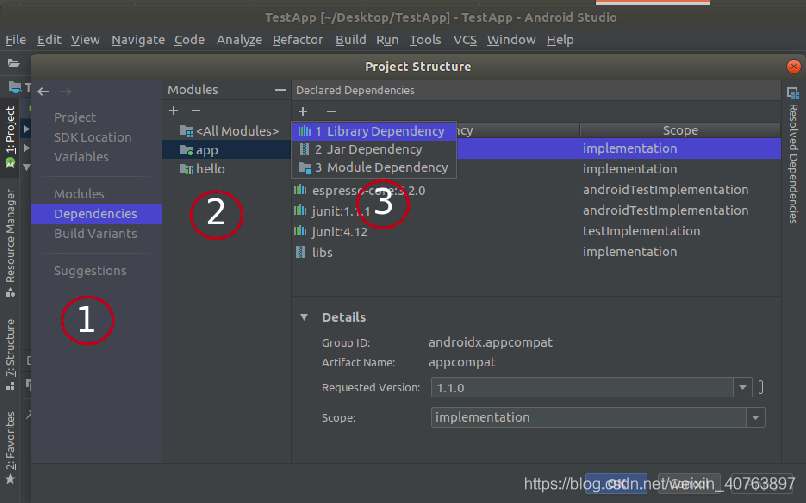Collapse the Details section
The image size is (806, 503).
304,318
